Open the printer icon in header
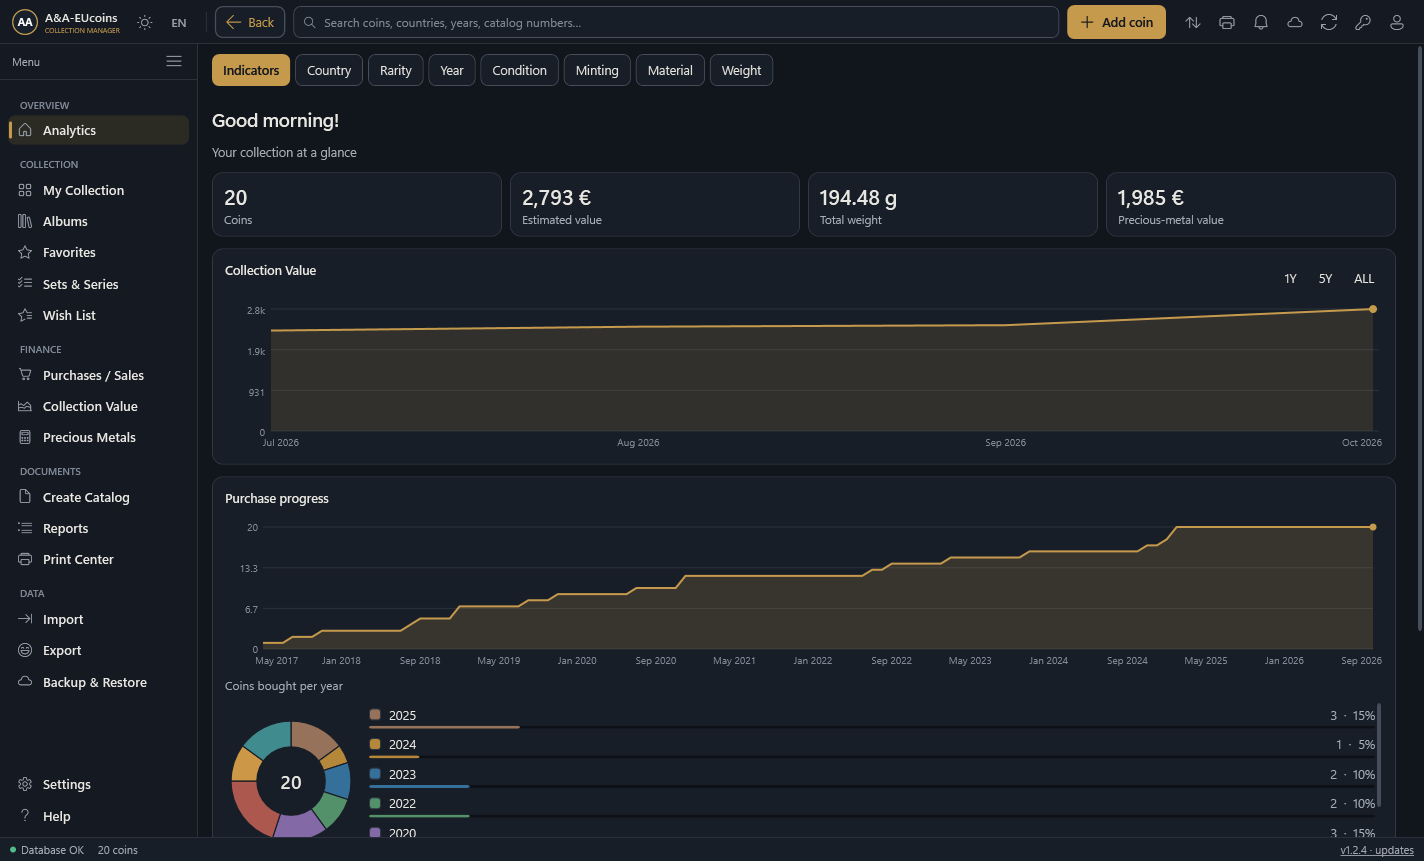The image size is (1424, 861). click(1227, 22)
